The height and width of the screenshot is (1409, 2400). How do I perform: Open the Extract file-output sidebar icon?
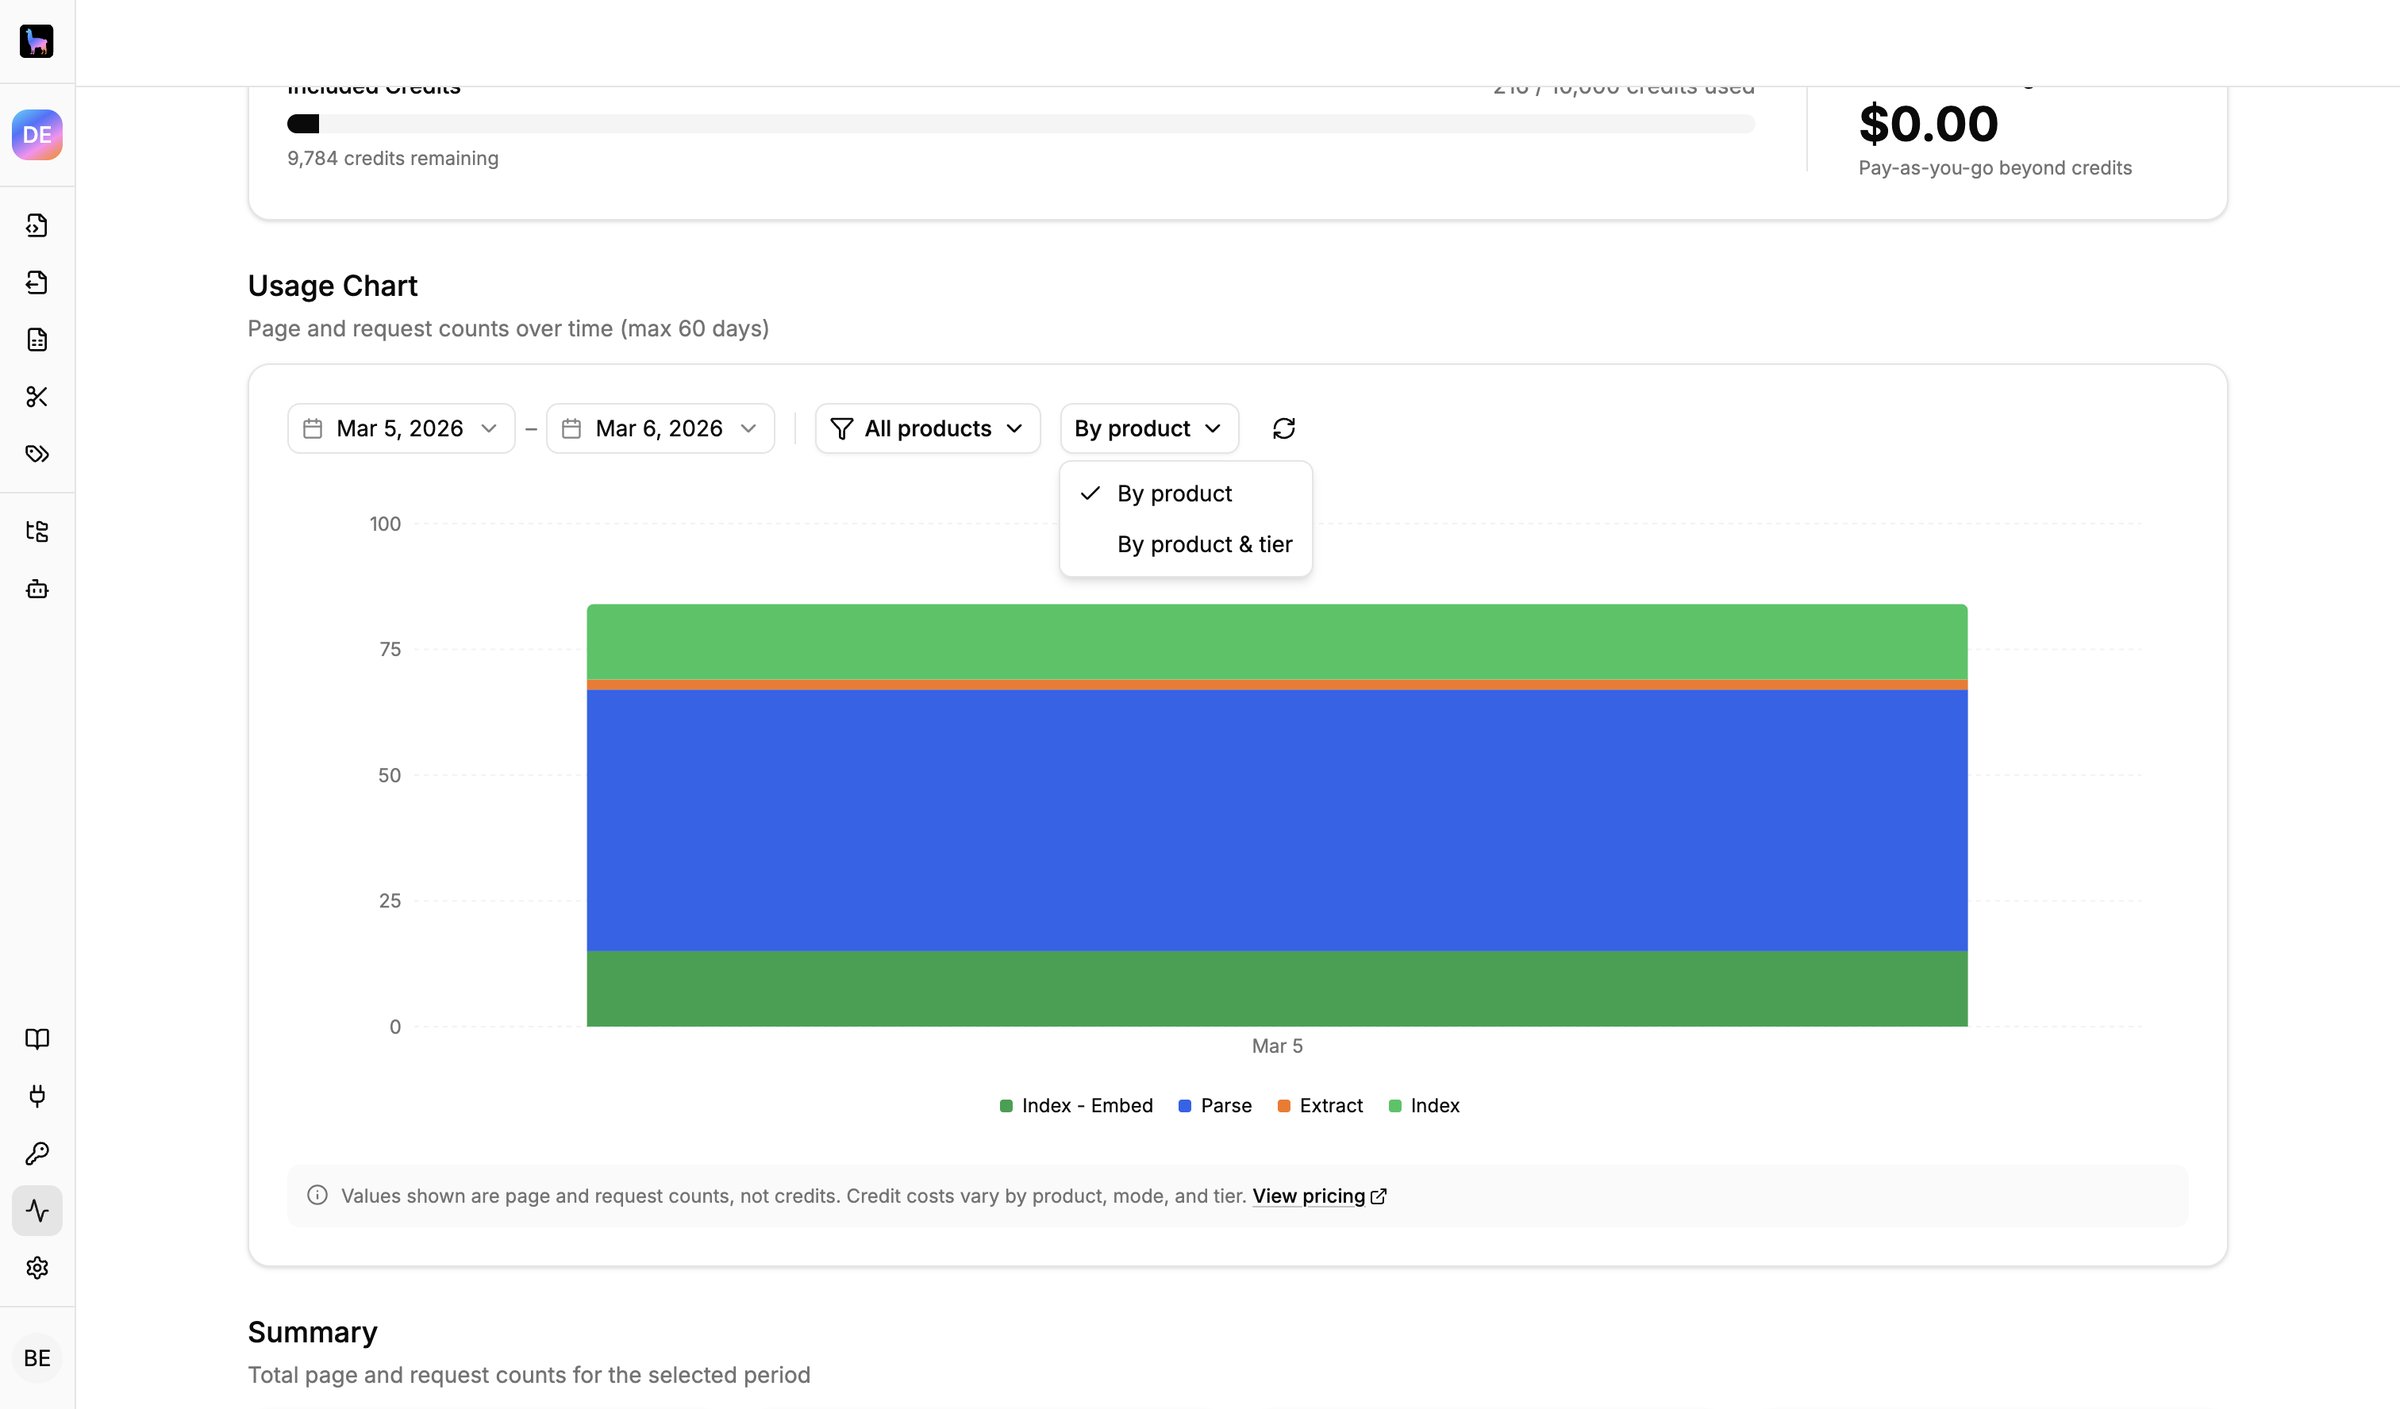coord(37,282)
